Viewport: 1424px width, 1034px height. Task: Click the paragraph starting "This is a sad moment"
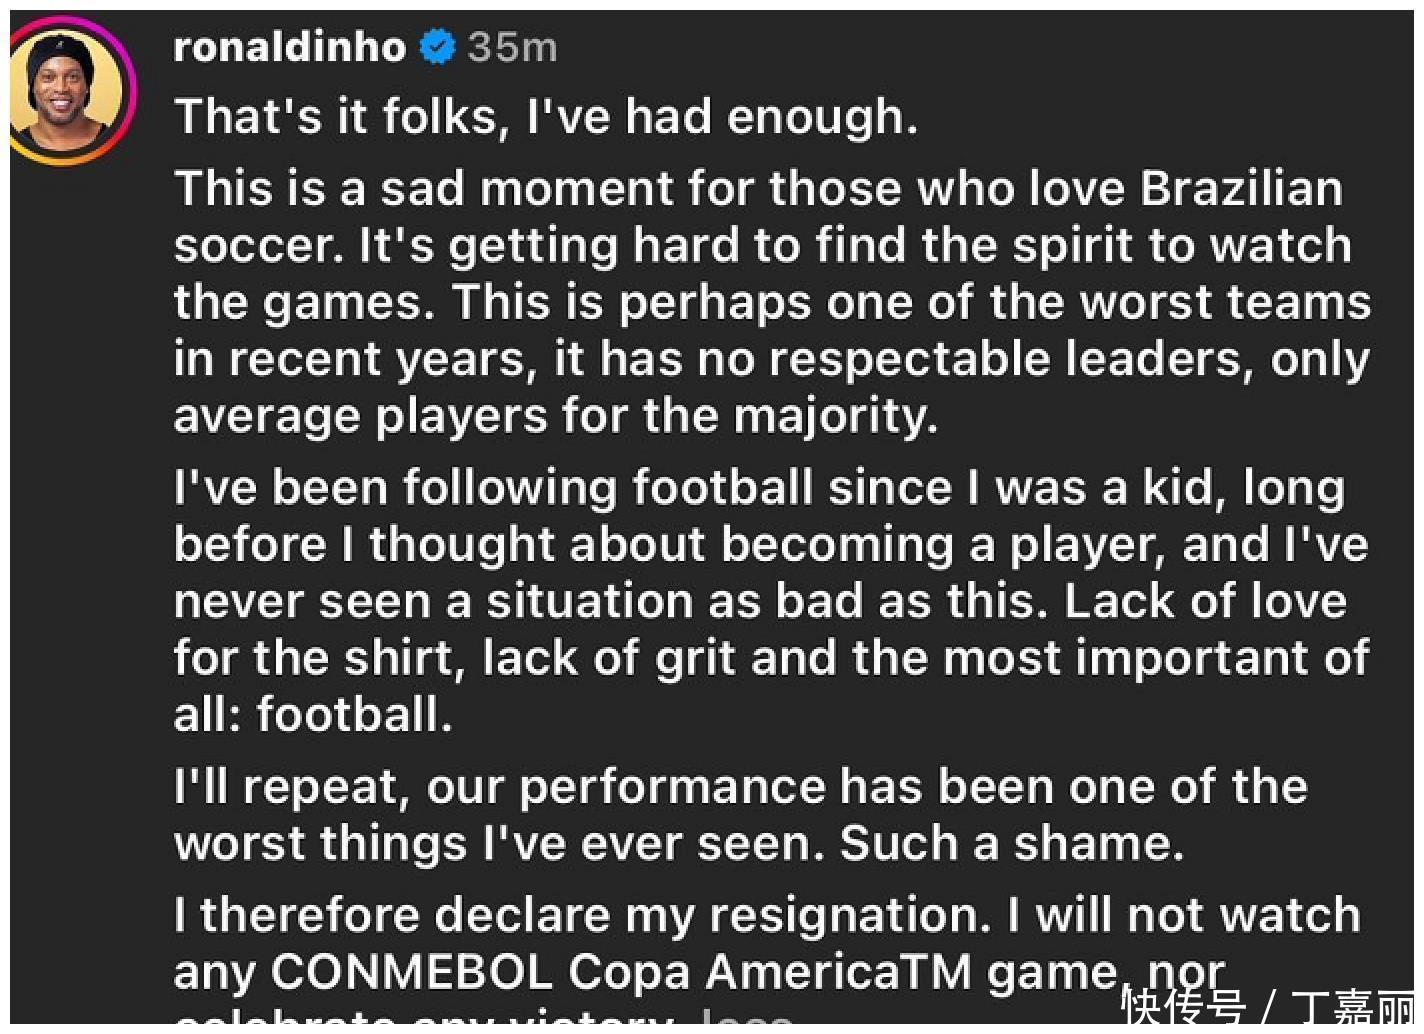tap(770, 302)
